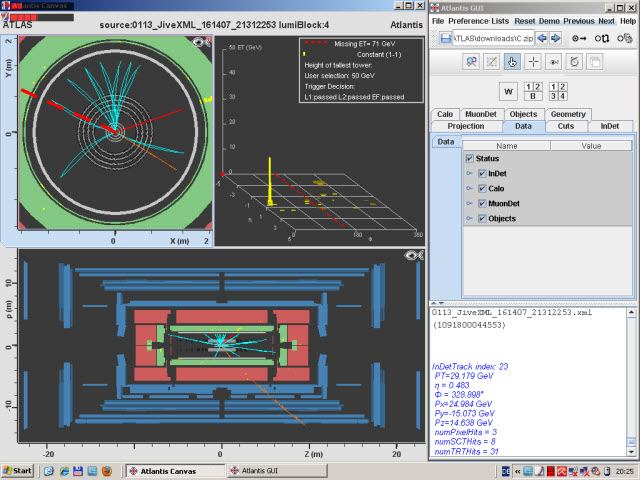Select the Clock transformation tool
The image size is (640, 480).
(574, 62)
